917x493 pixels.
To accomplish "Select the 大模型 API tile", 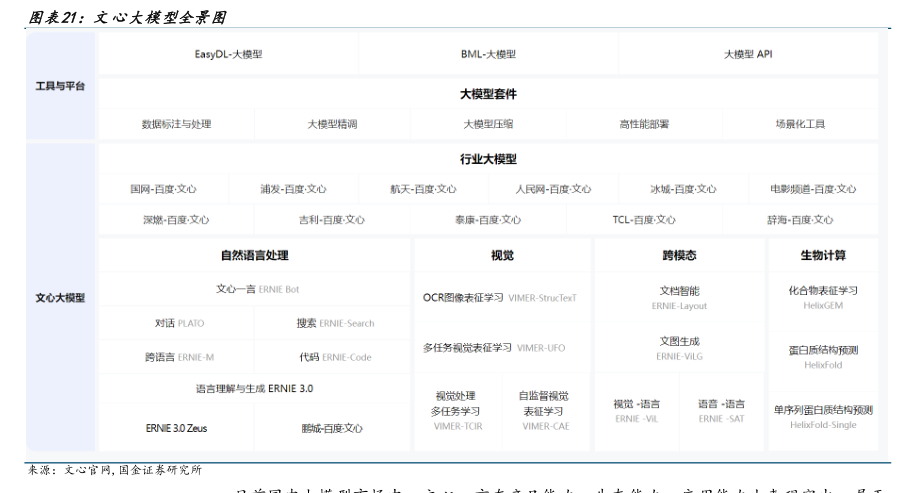I will tap(748, 54).
